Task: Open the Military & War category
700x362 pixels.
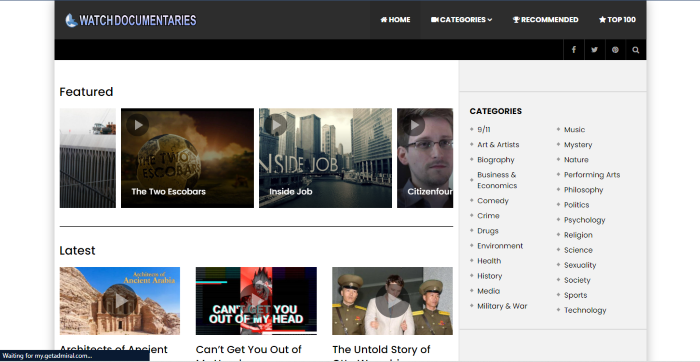Action: click(x=502, y=306)
